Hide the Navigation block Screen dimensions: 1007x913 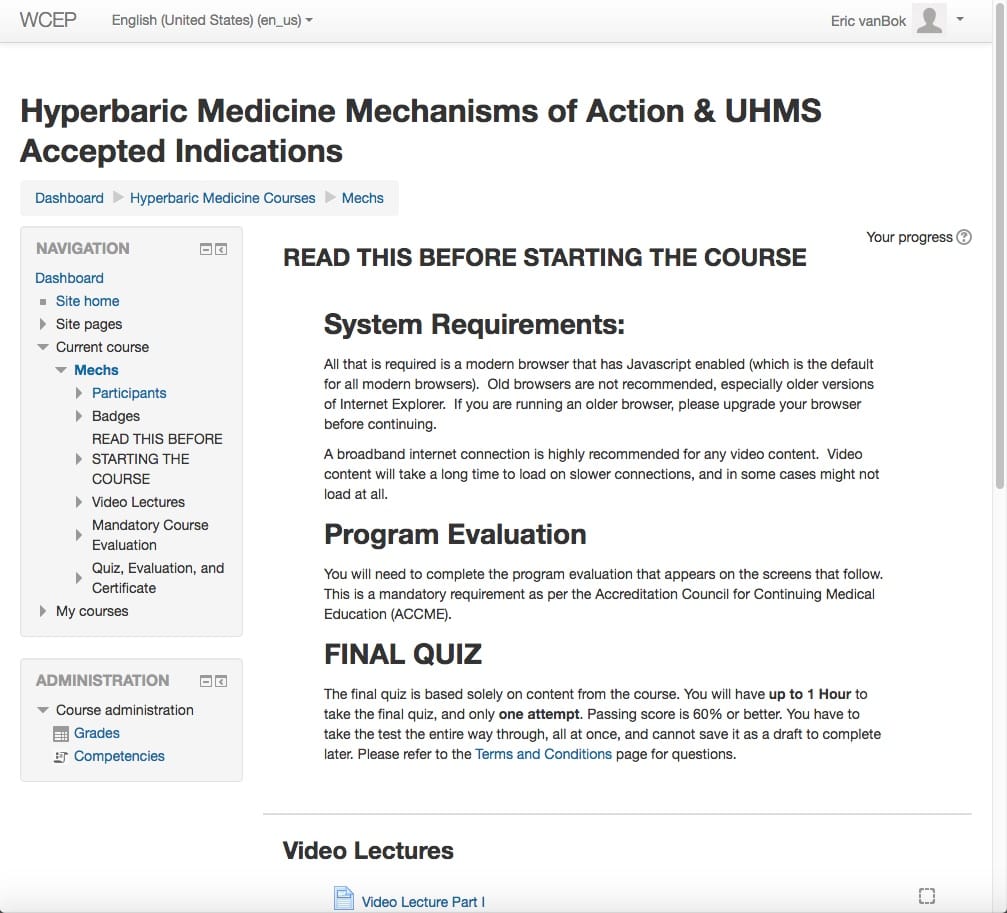206,249
